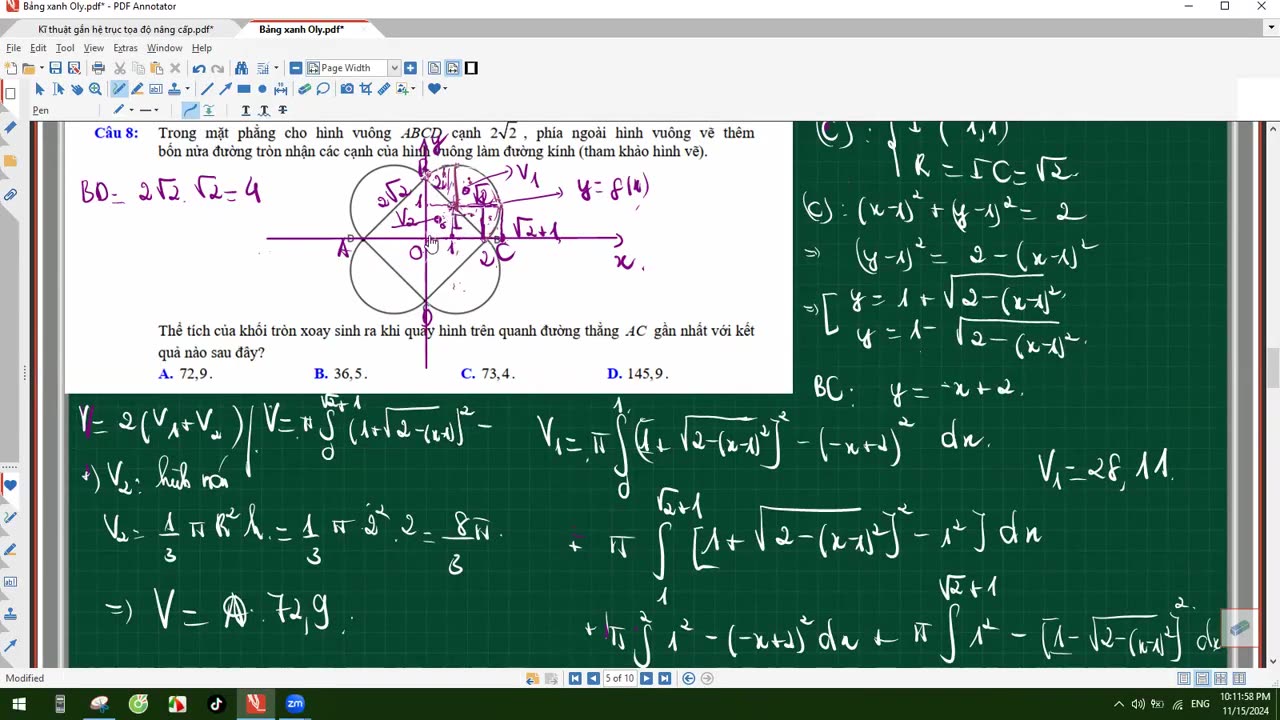Select the arrow Select tool
This screenshot has height=720, width=1280.
pos(40,89)
